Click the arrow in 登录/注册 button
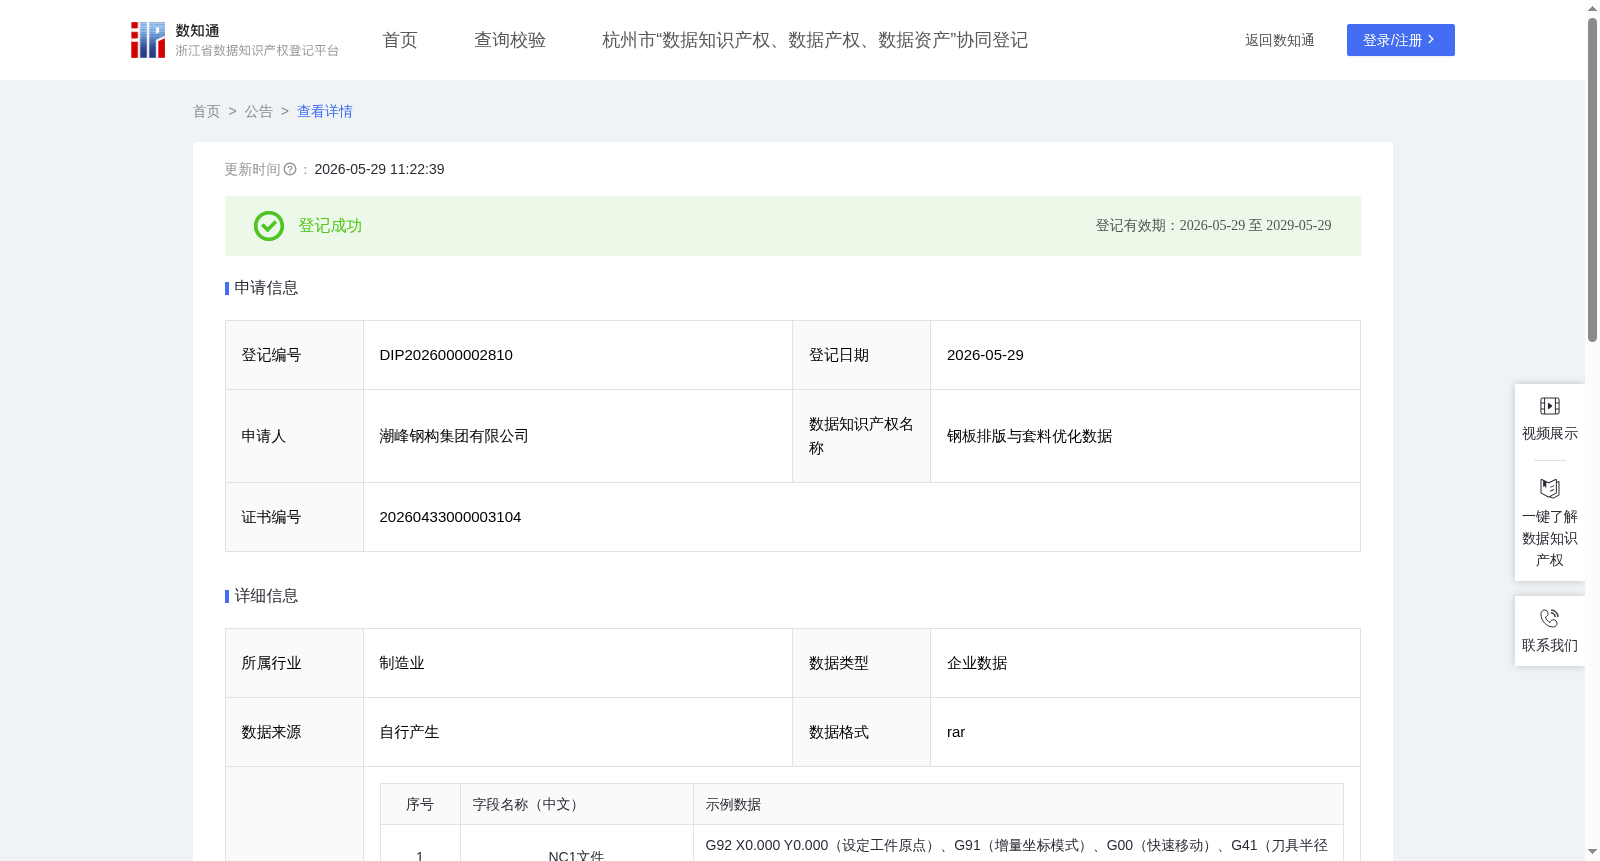Viewport: 1600px width, 861px height. coord(1432,40)
